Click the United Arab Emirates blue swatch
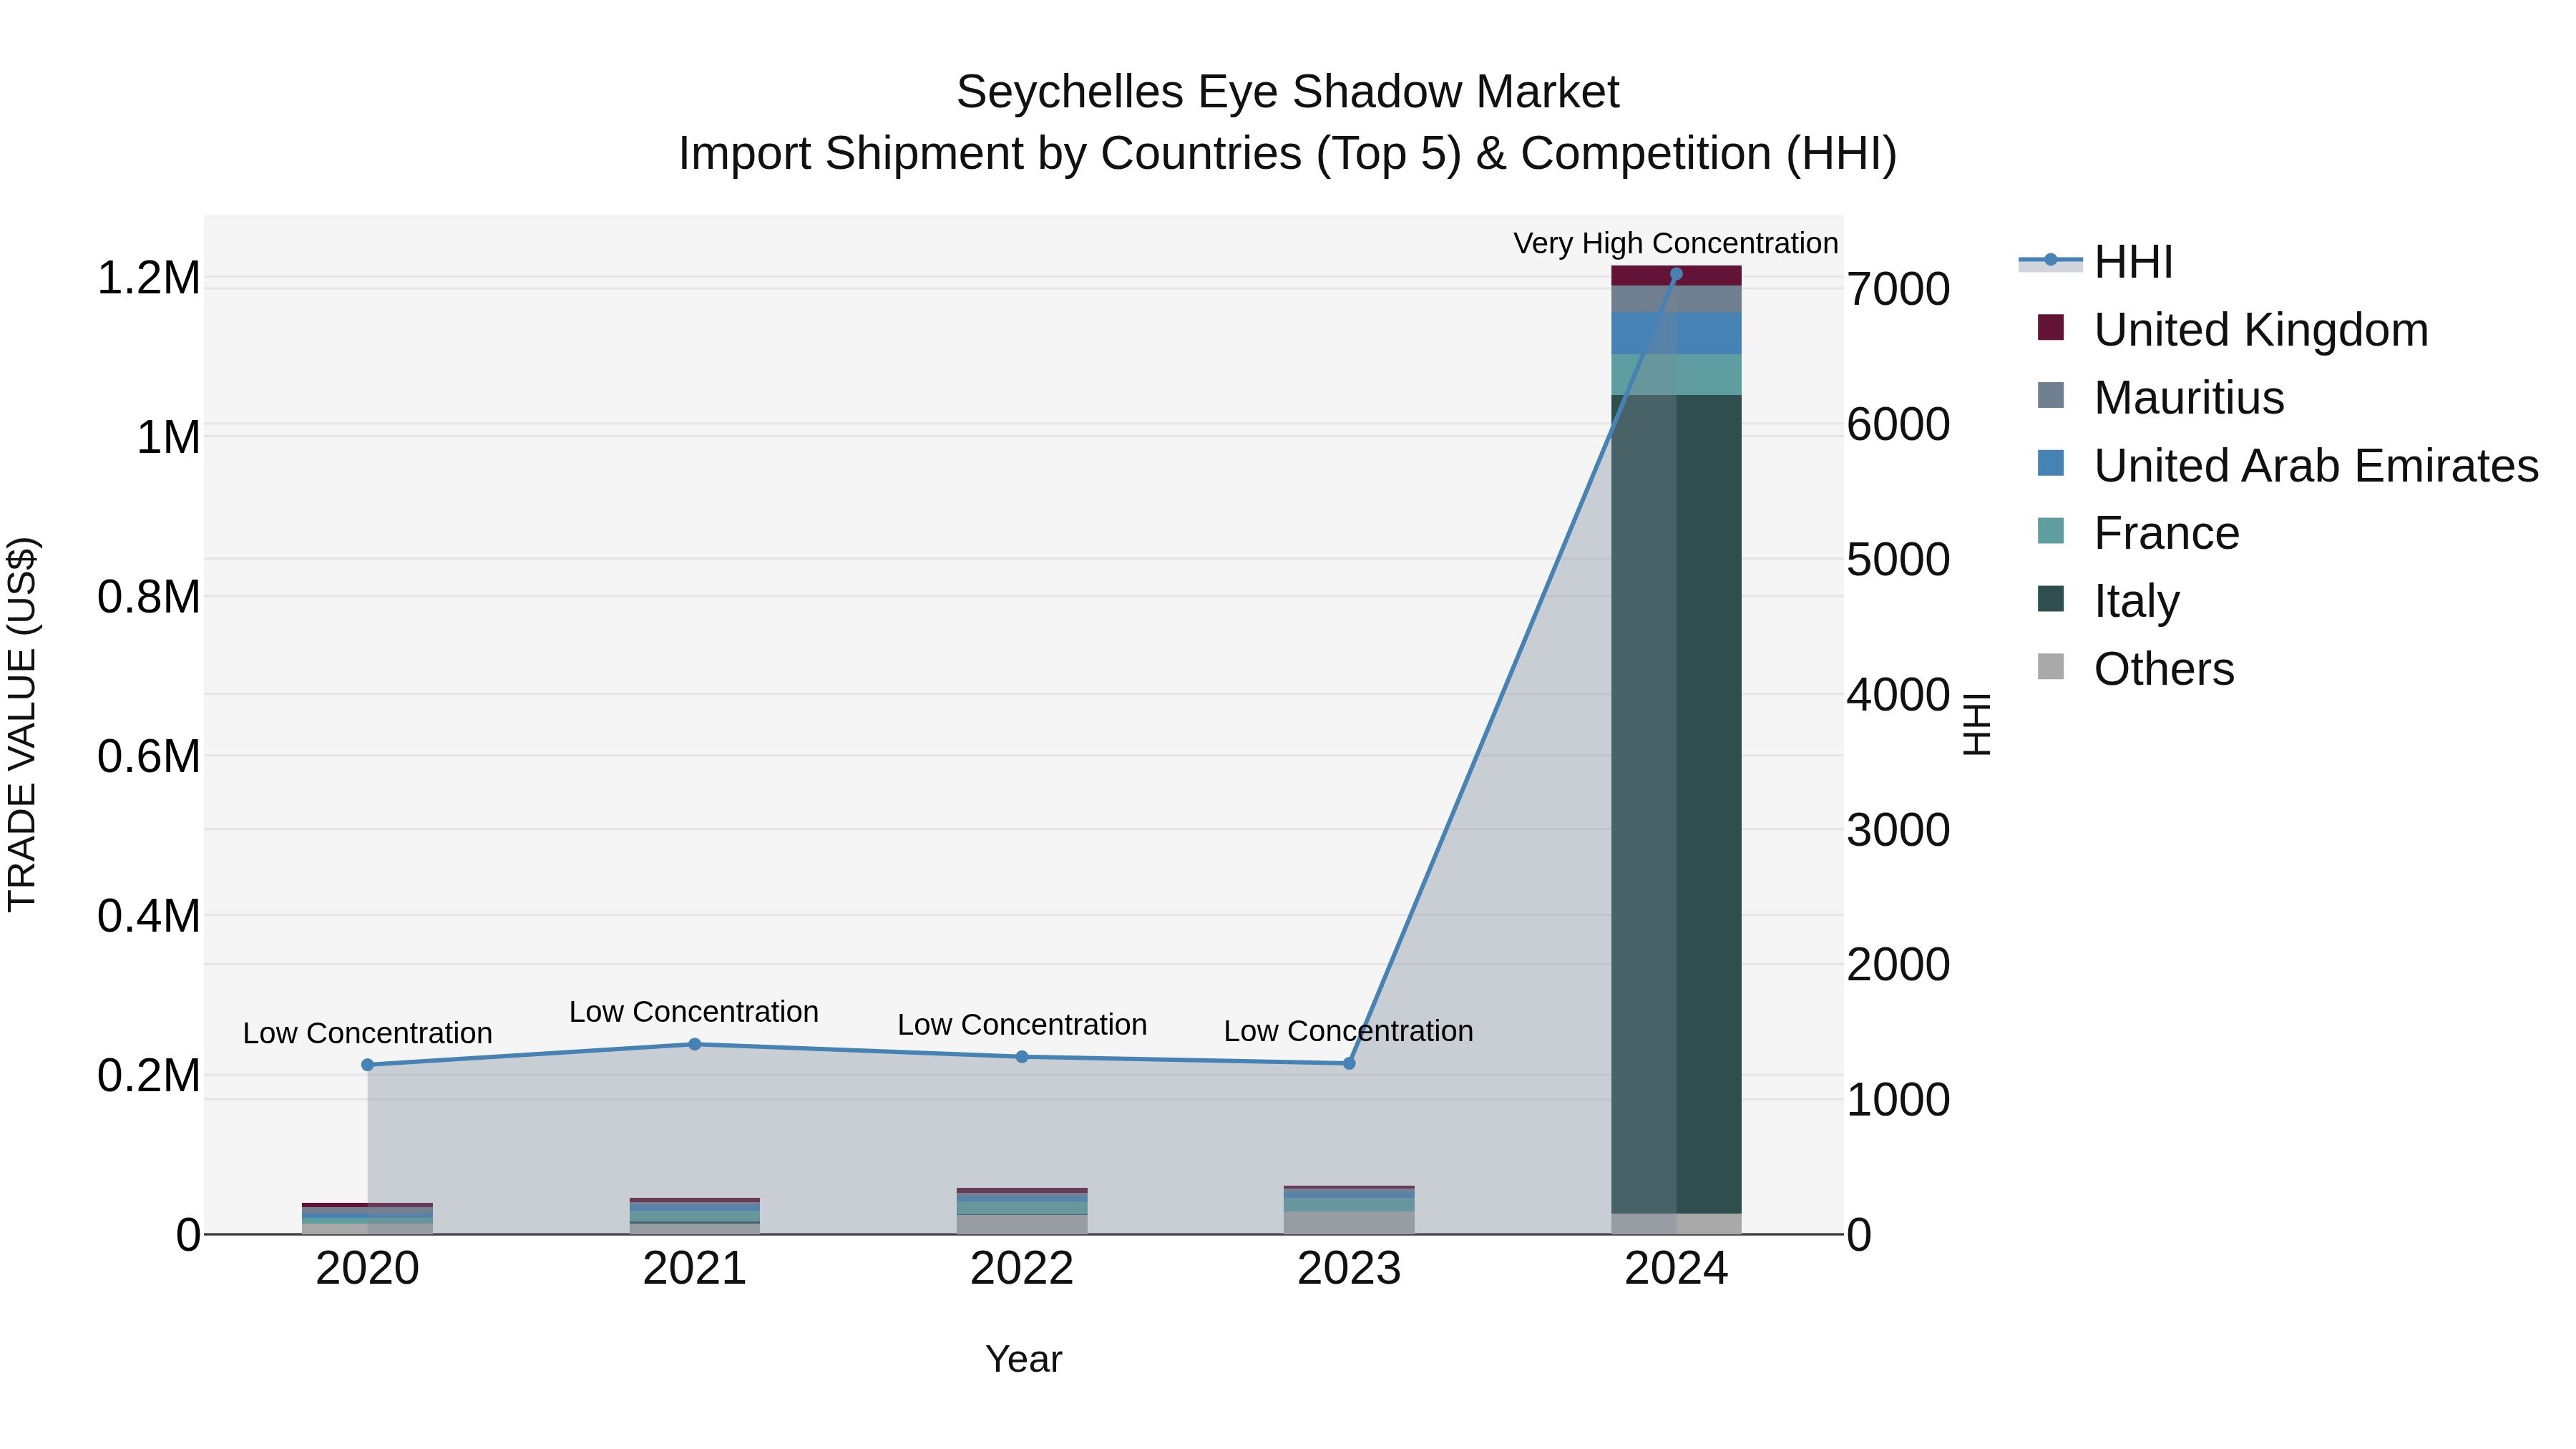Screen dimensions: 2576x1449 click(2050, 463)
